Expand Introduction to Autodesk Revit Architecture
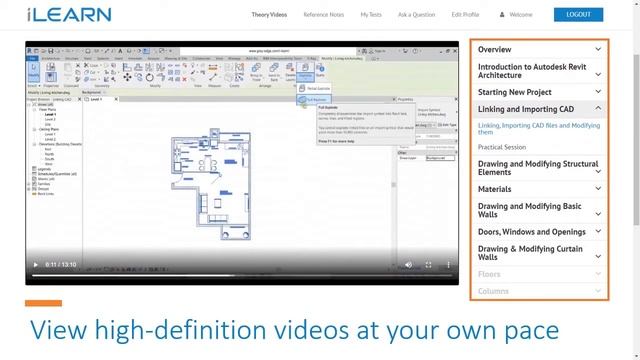The height and width of the screenshot is (360, 640). pyautogui.click(x=539, y=71)
